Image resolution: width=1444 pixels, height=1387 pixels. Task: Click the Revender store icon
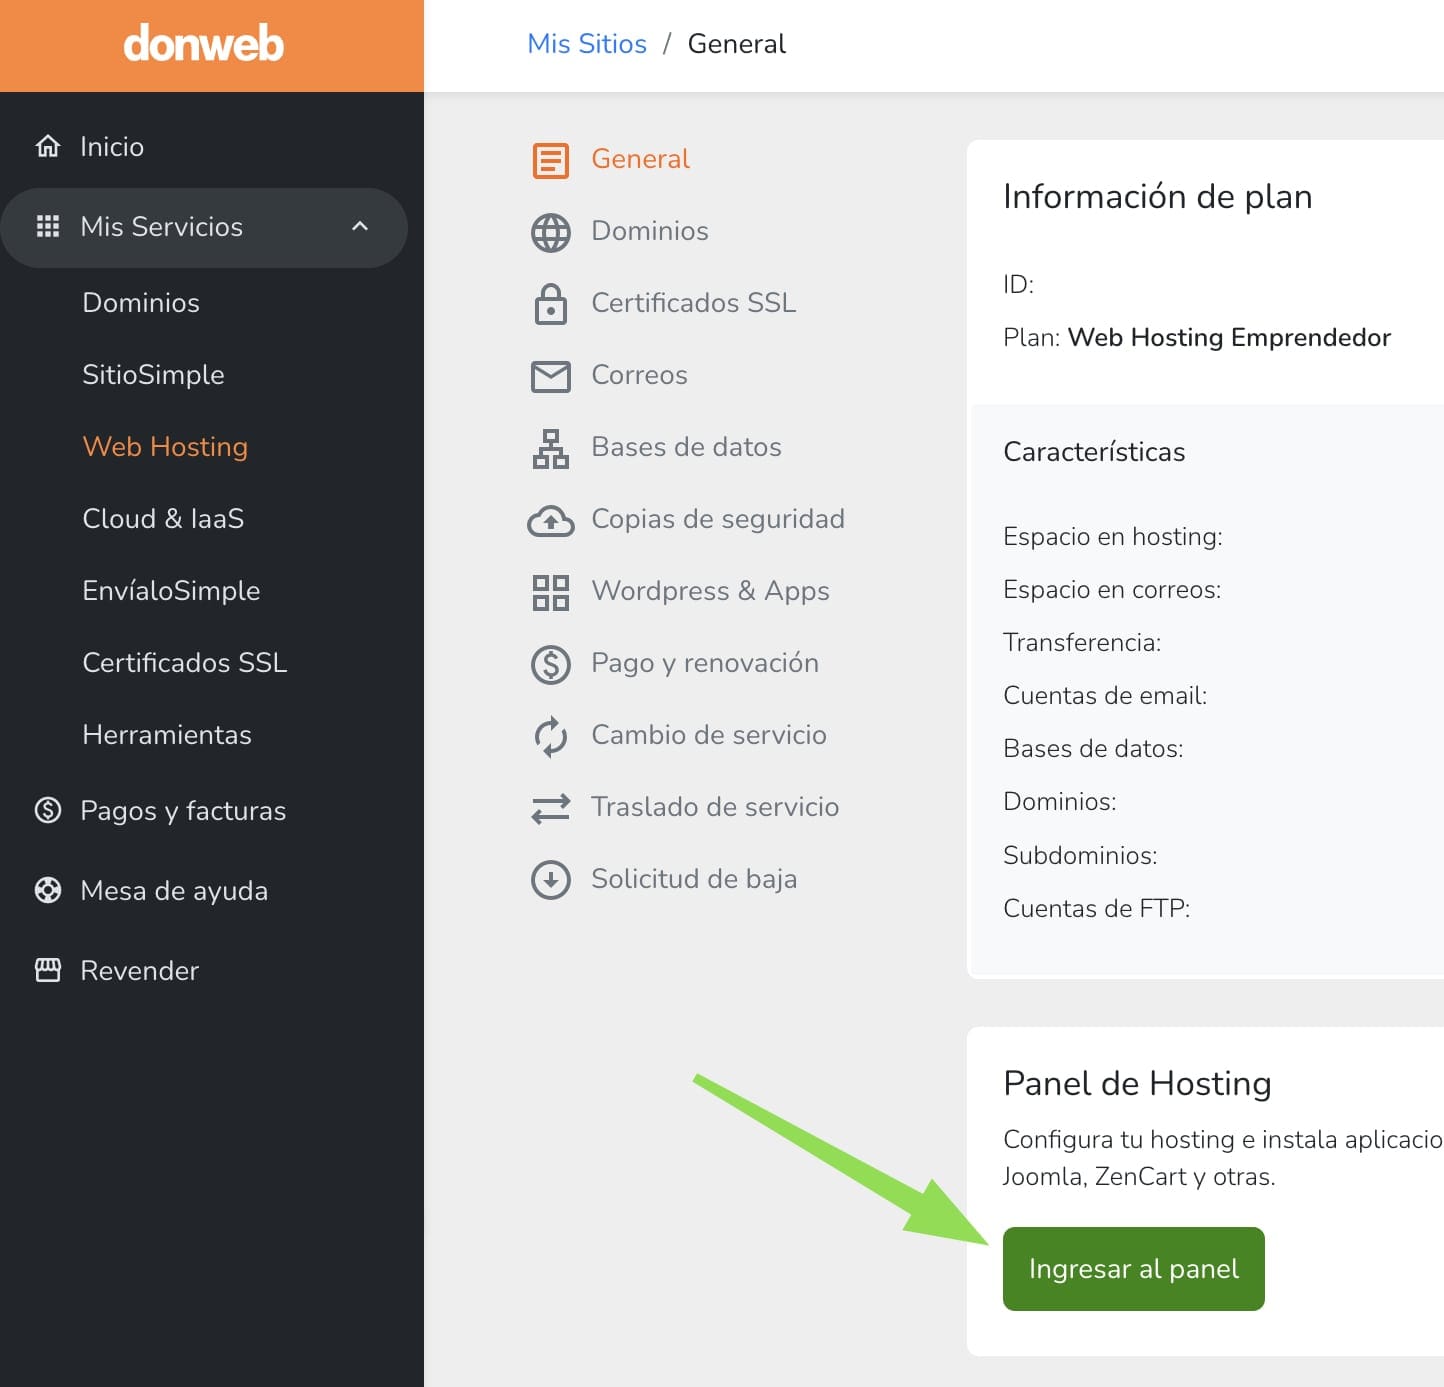pos(48,970)
